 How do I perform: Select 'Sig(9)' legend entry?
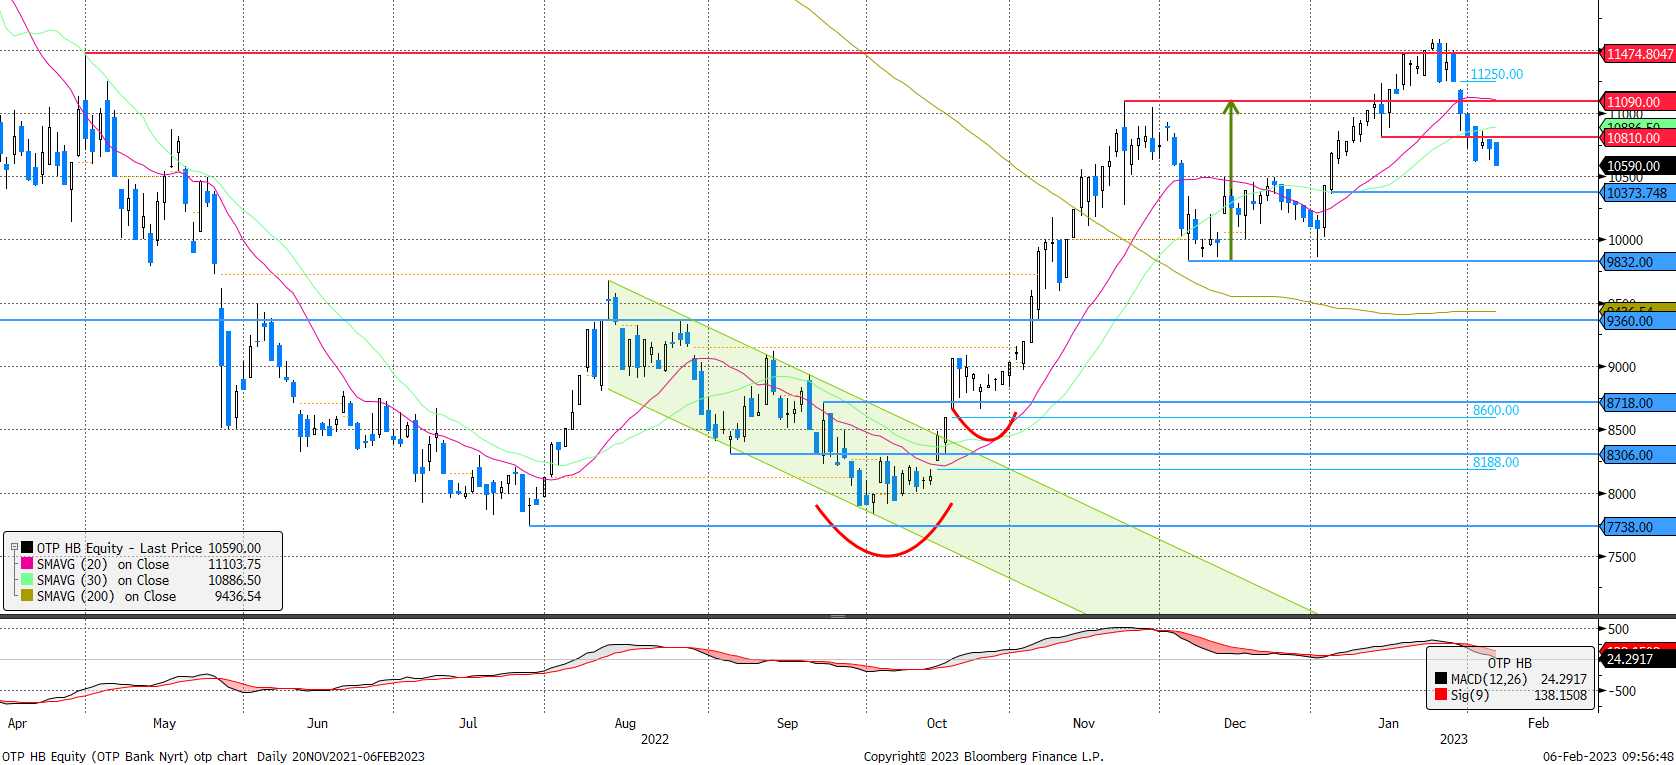[x=1470, y=695]
